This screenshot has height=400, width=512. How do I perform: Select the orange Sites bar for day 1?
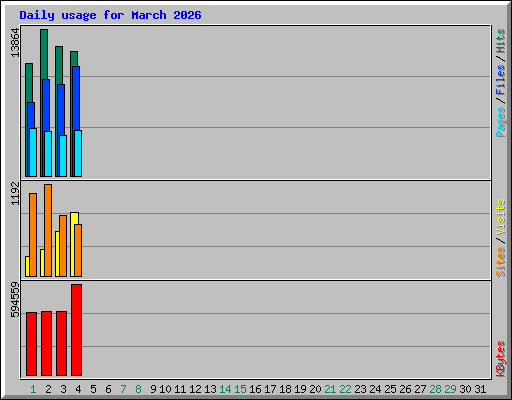click(x=33, y=235)
